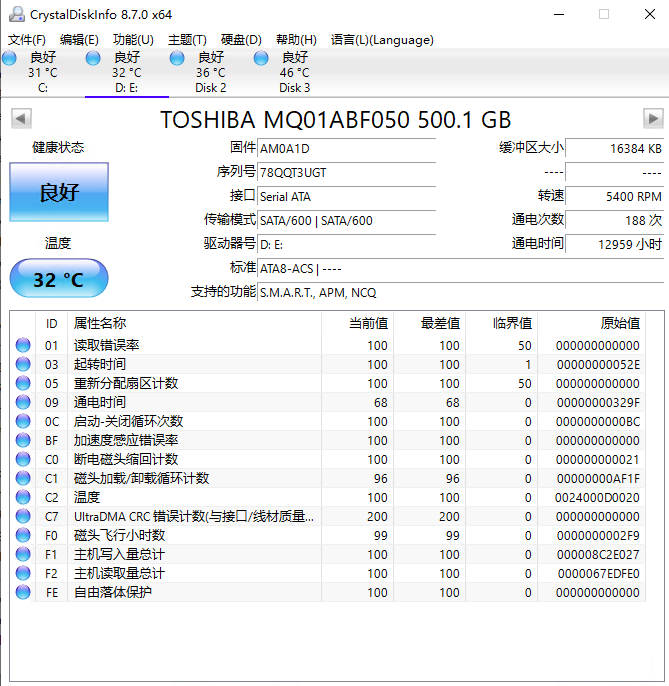Select the D: E: disk tab
Viewport: 669px width, 686px height.
(126, 73)
